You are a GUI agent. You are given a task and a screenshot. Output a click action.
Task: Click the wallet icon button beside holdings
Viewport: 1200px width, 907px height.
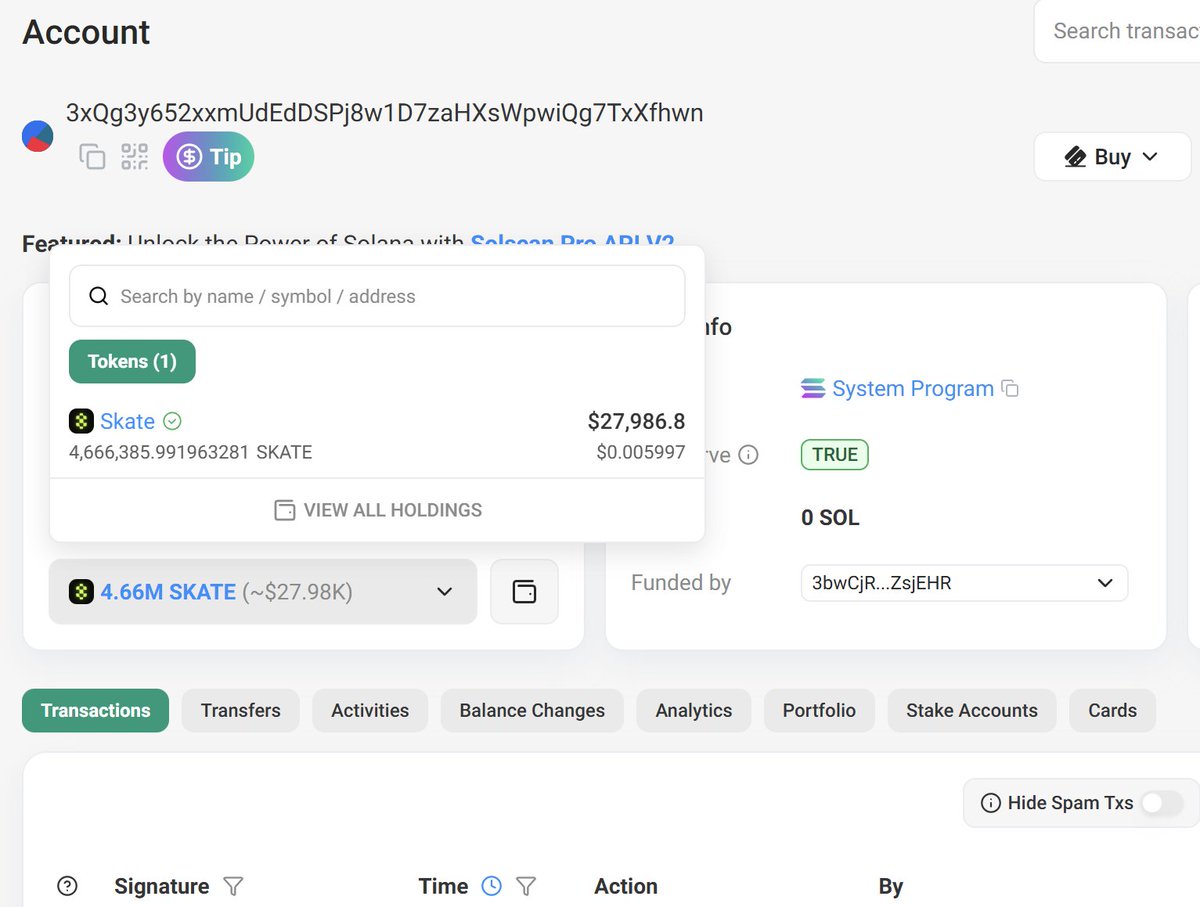click(524, 592)
